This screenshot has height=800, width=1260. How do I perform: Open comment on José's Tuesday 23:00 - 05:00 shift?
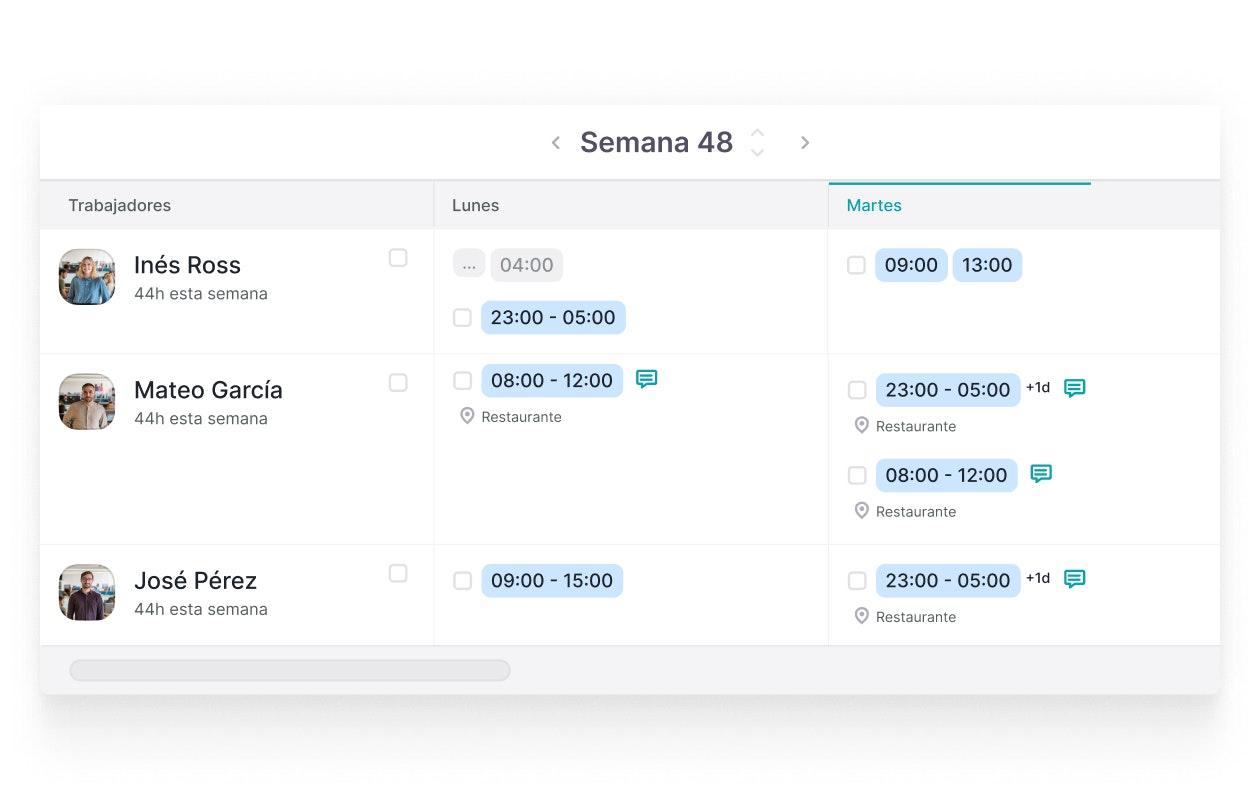pyautogui.click(x=1074, y=579)
